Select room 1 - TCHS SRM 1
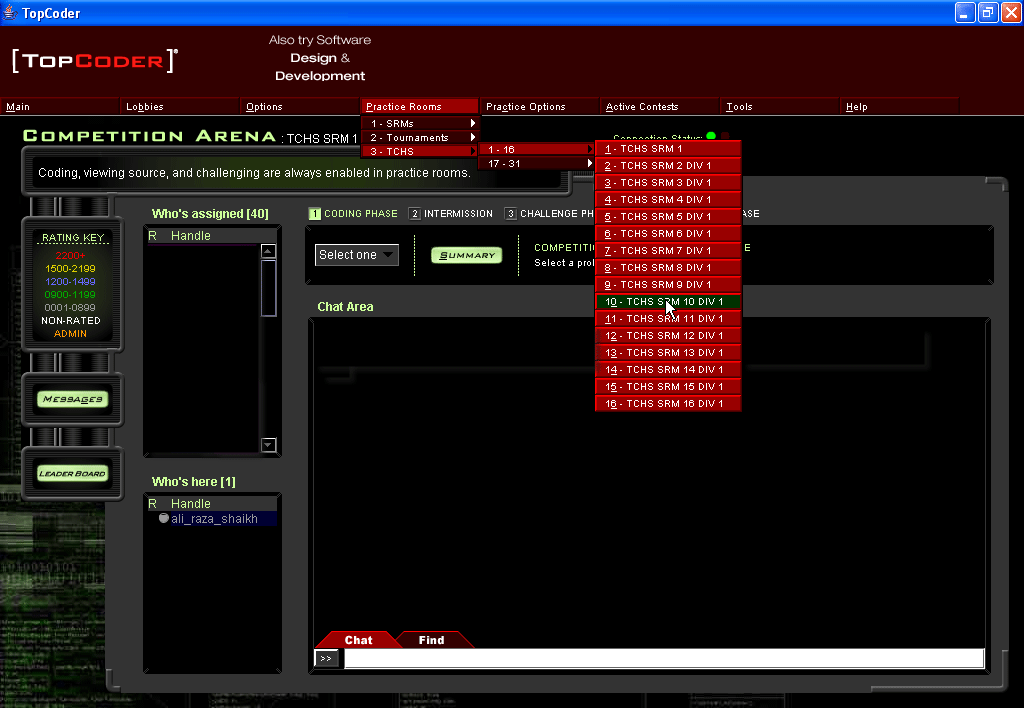The height and width of the screenshot is (708, 1025). (x=668, y=149)
